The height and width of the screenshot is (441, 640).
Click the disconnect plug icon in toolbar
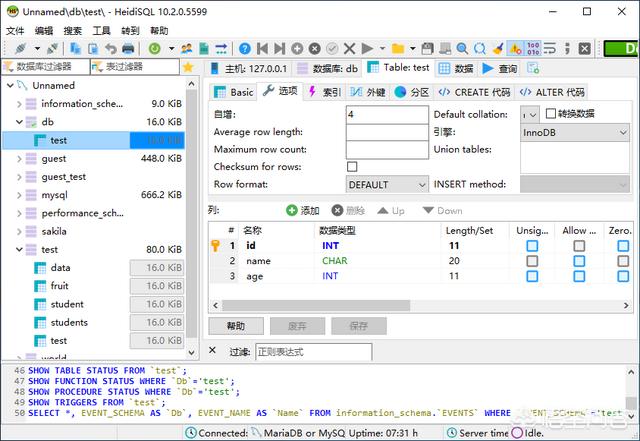[53, 49]
